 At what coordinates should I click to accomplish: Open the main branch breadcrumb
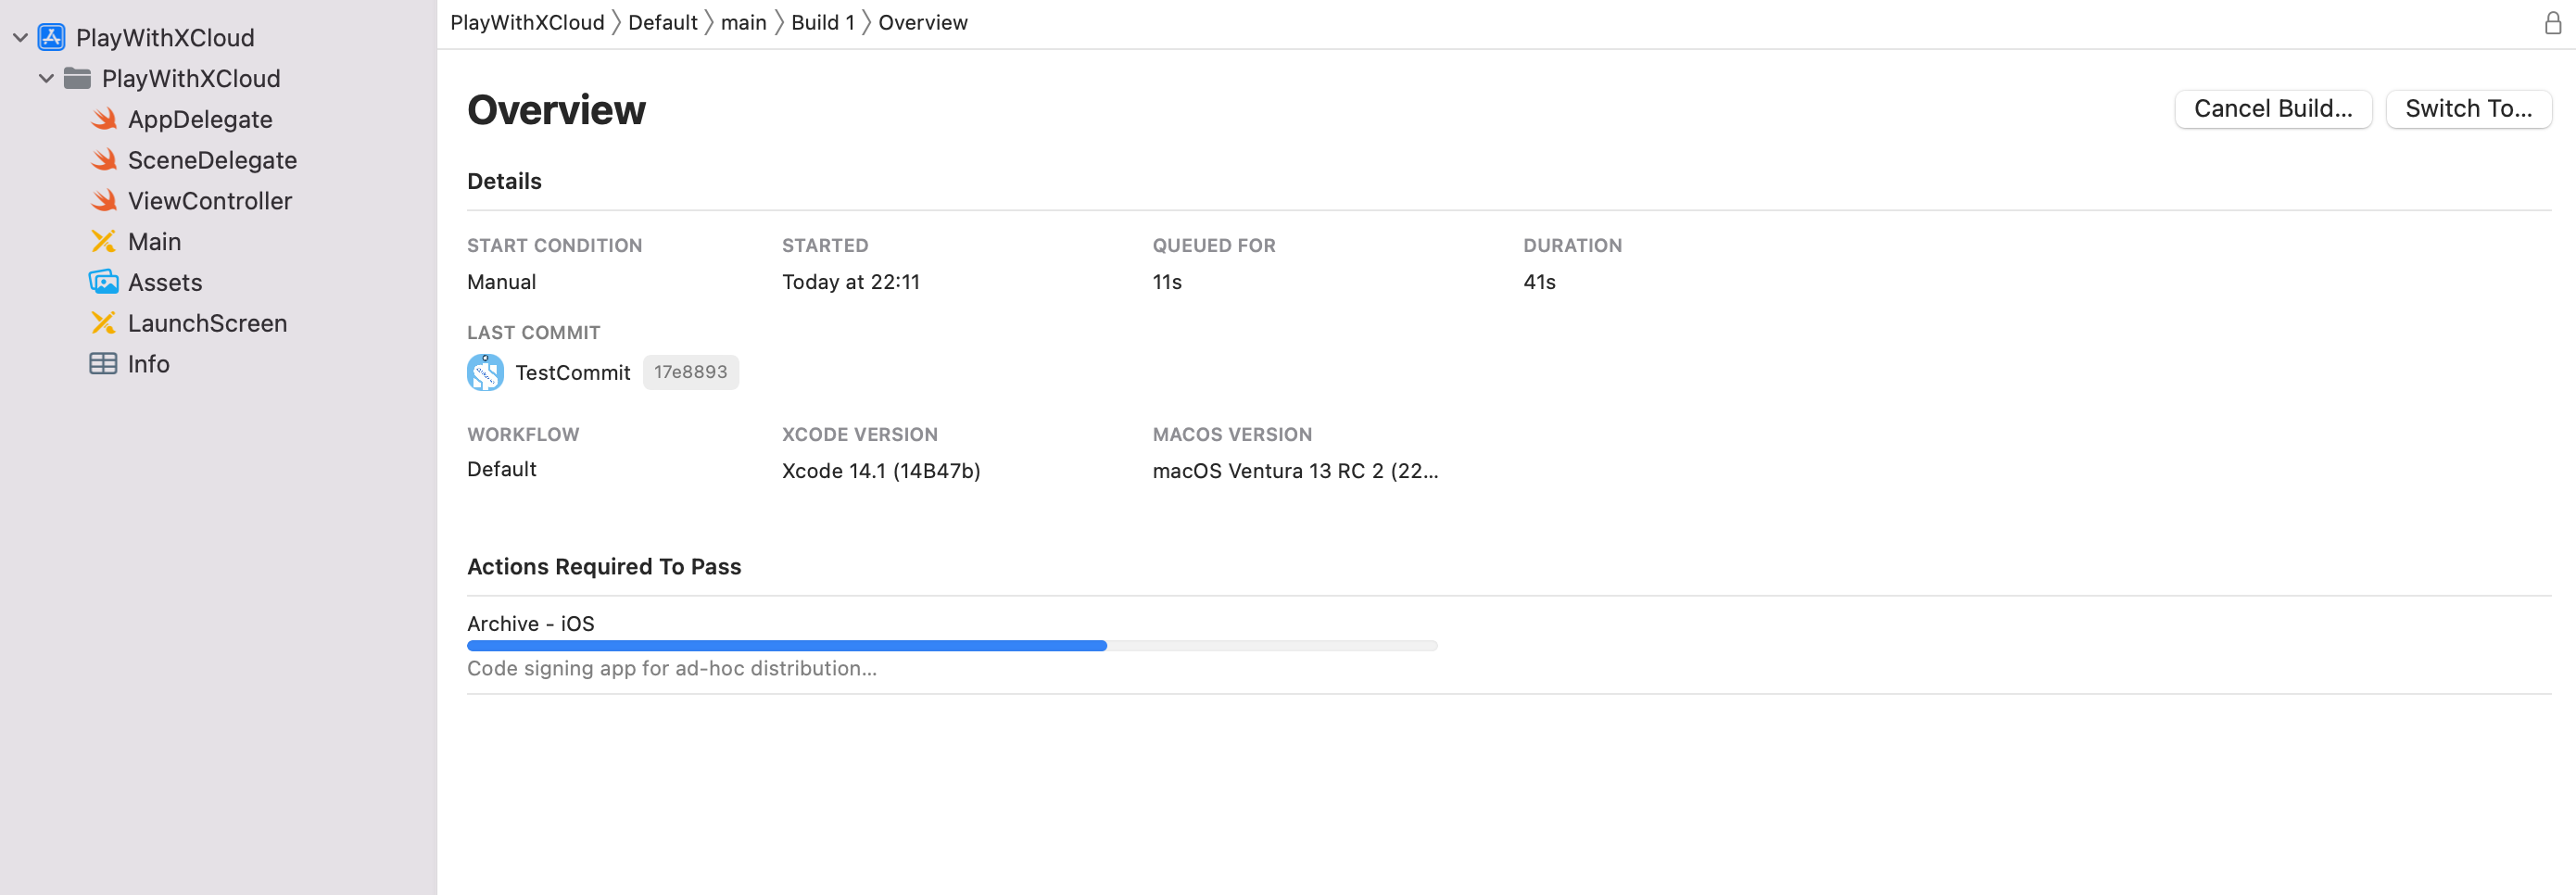point(744,22)
